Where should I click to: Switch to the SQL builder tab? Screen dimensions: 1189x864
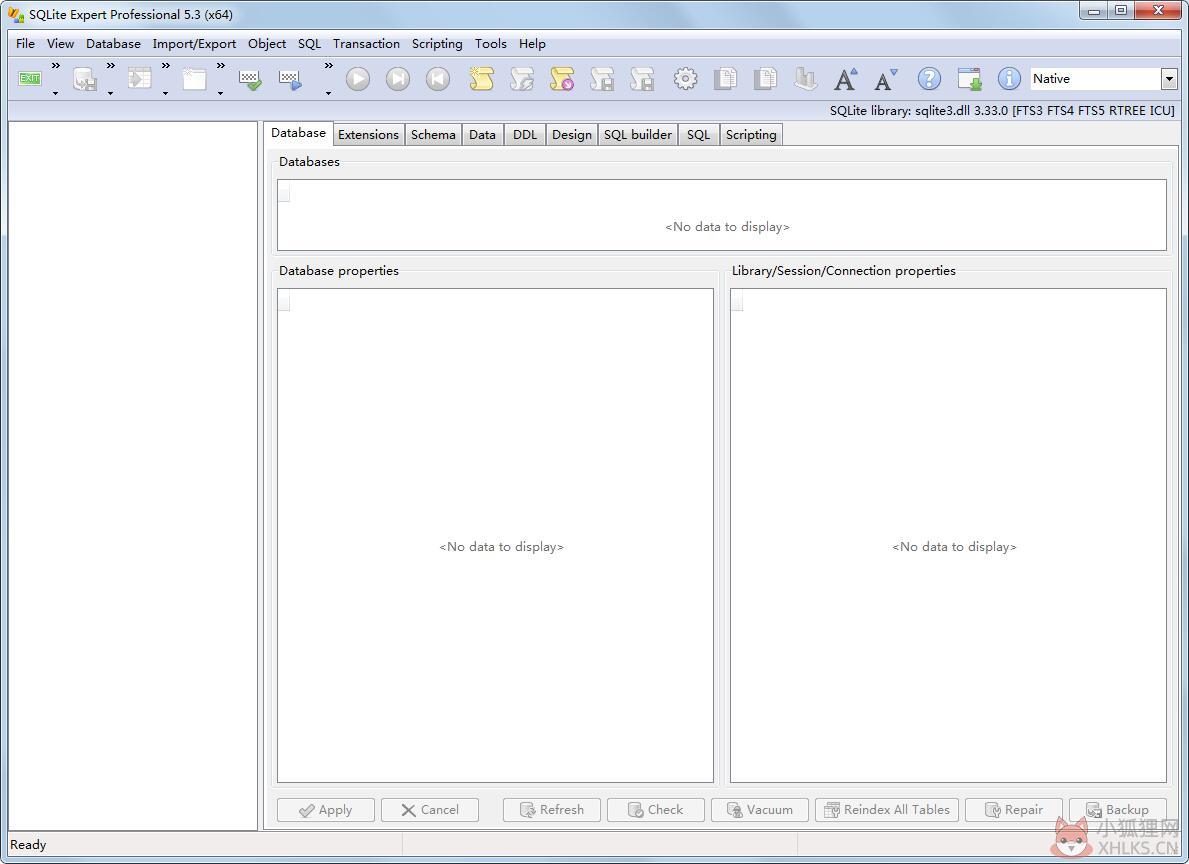tap(638, 135)
